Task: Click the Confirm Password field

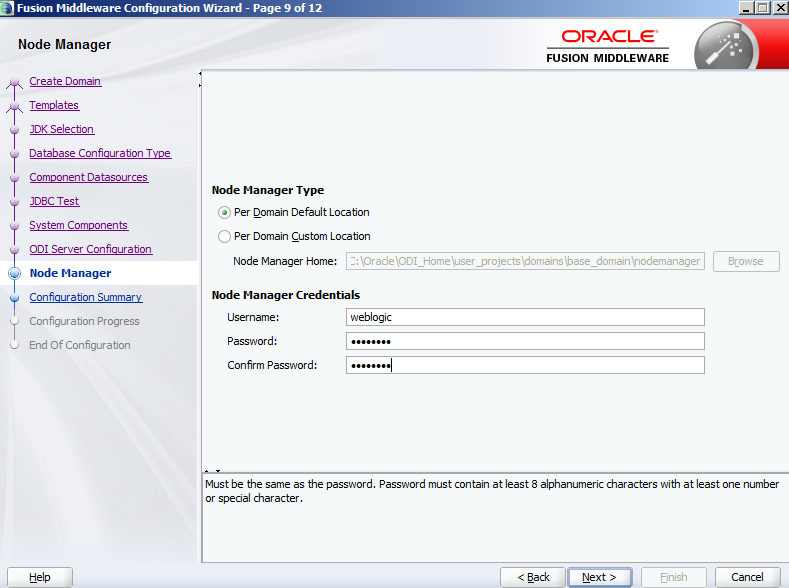Action: coord(525,365)
